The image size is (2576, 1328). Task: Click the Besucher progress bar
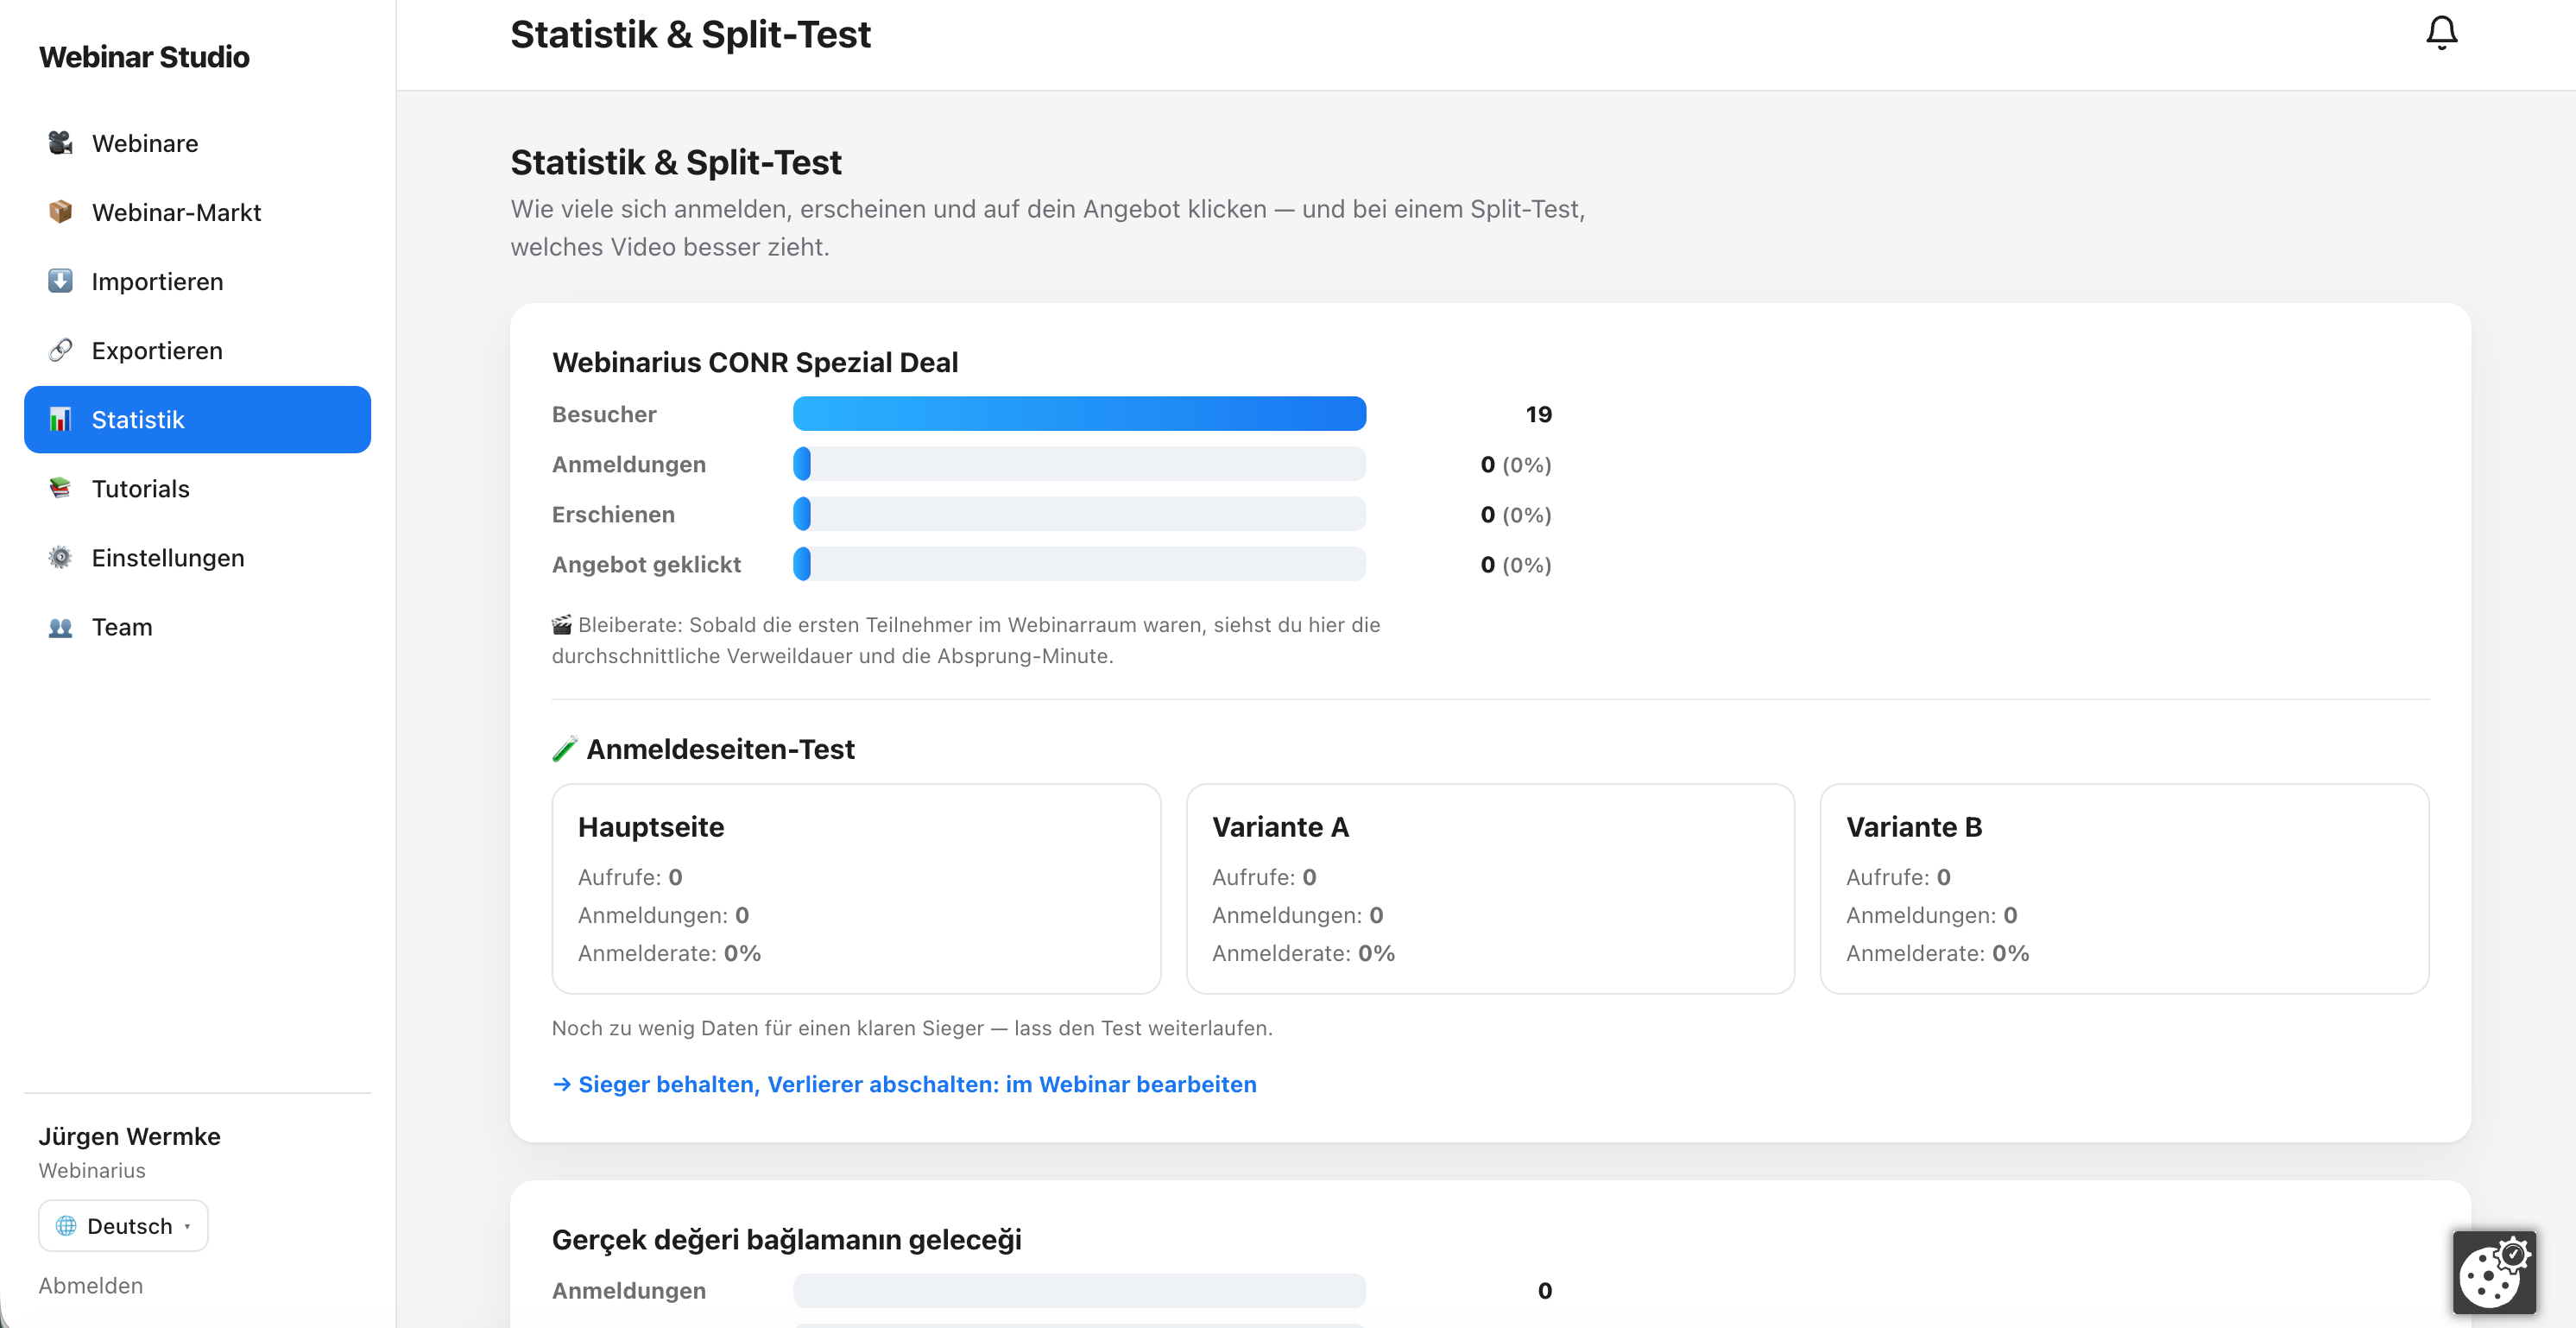pos(1079,414)
